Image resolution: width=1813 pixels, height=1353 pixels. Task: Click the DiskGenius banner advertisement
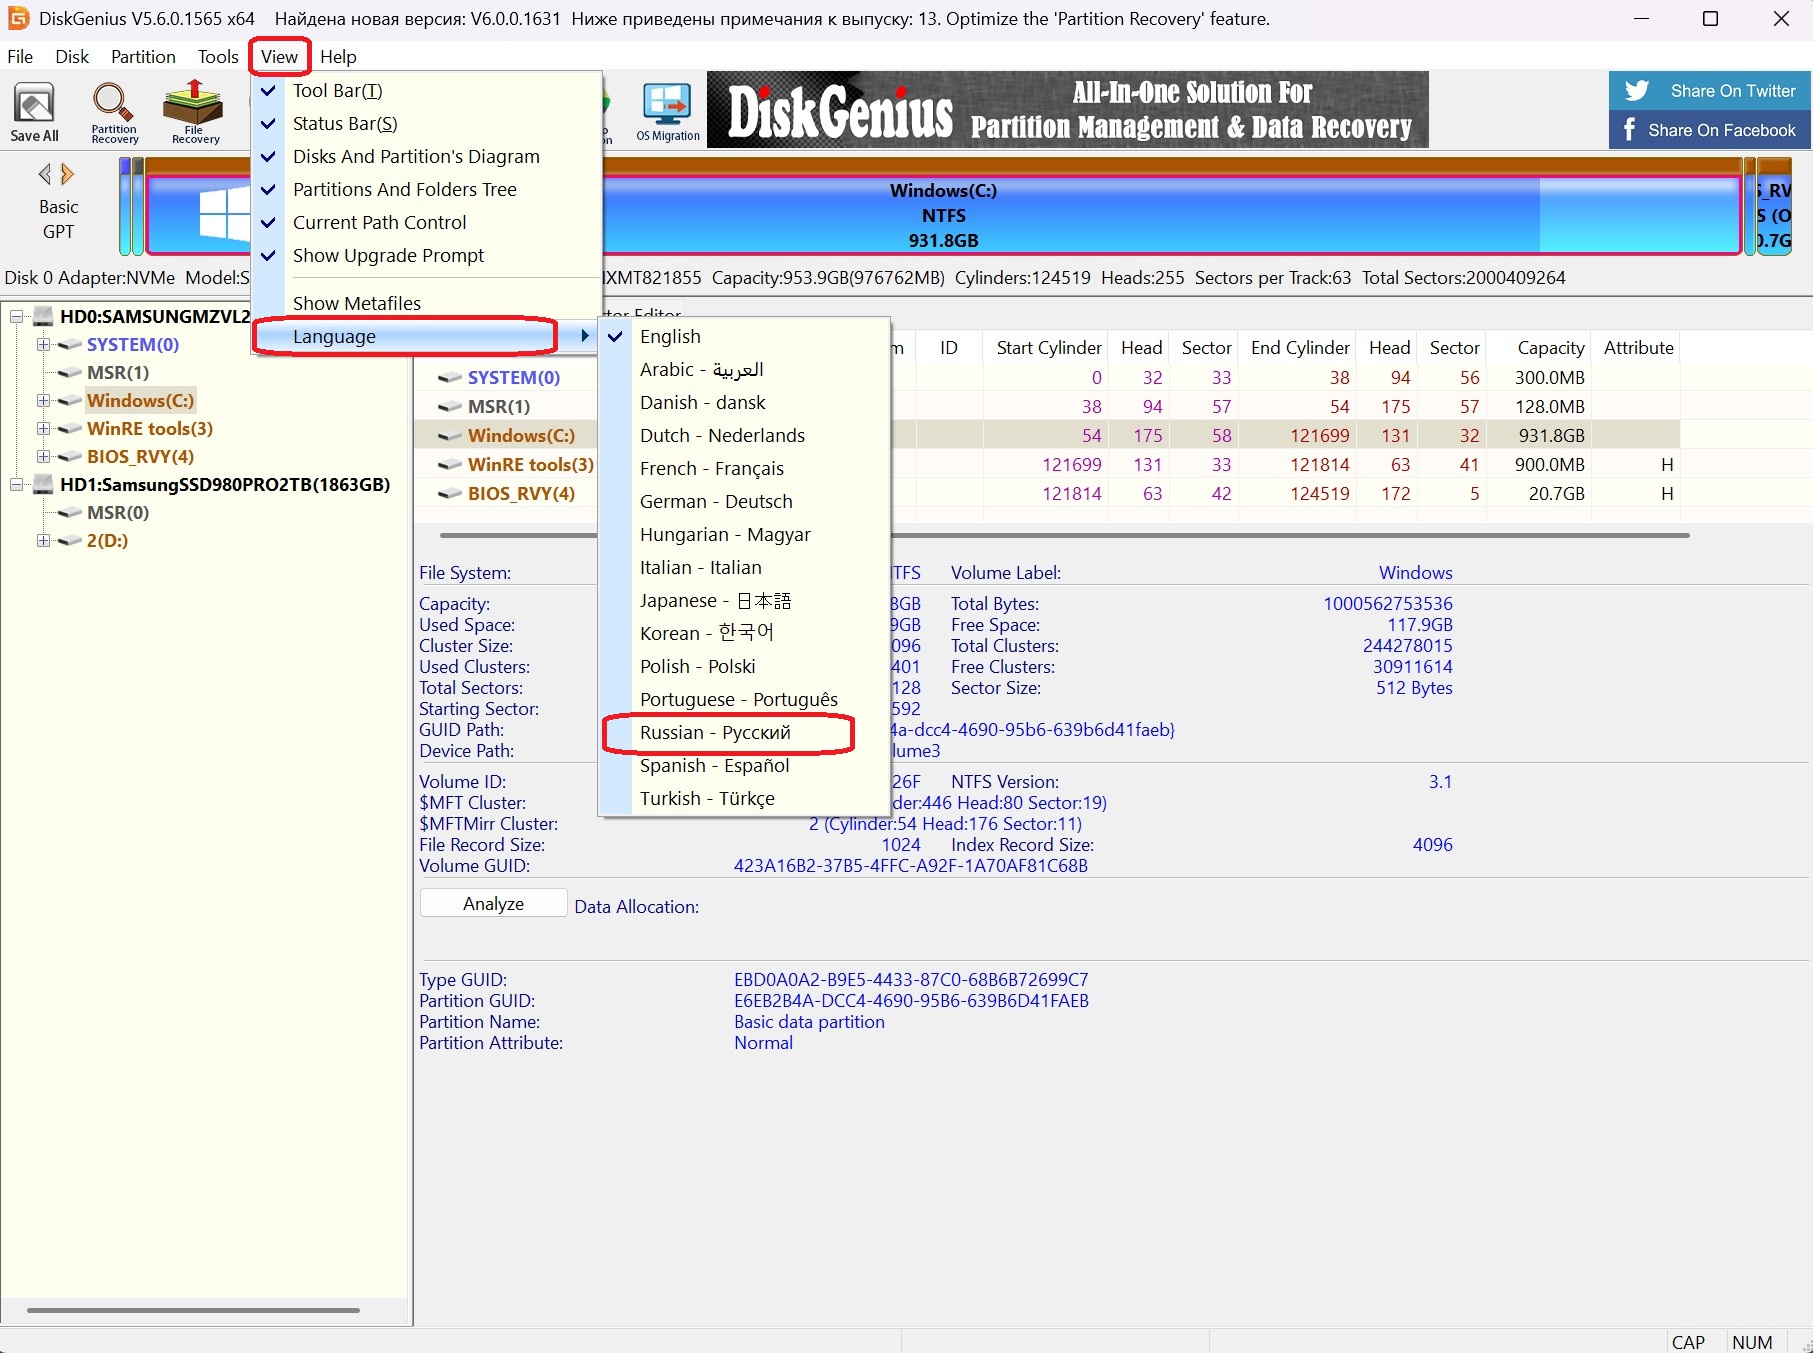(1067, 110)
